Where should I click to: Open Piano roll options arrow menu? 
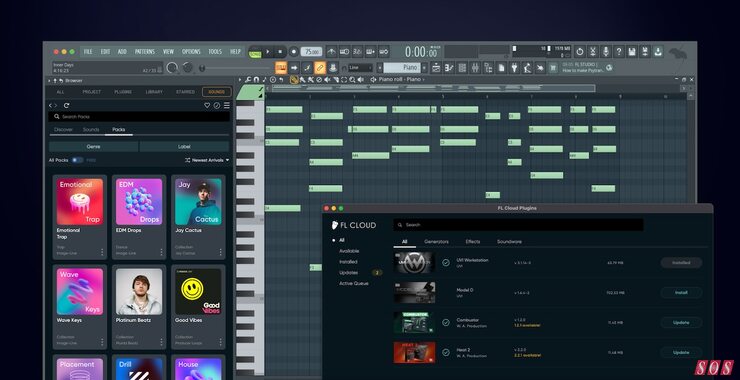[240, 80]
